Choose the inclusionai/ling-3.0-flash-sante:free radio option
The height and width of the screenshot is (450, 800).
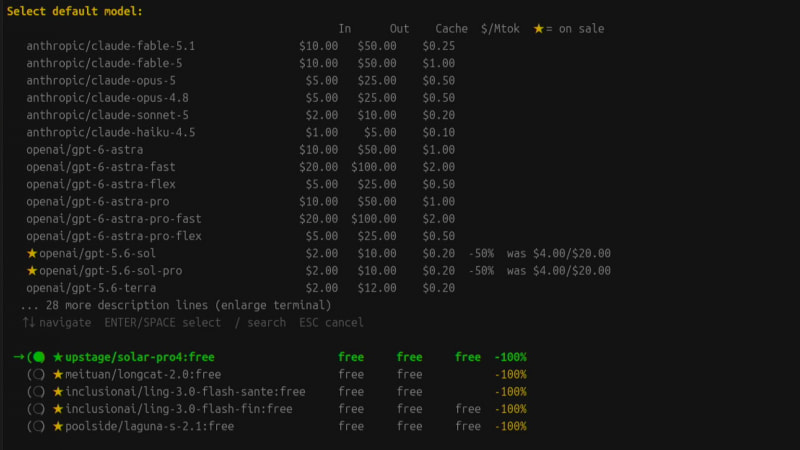coord(37,392)
